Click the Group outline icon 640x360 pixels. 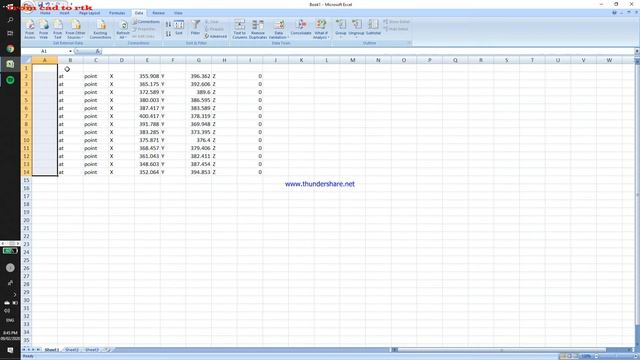[341, 28]
